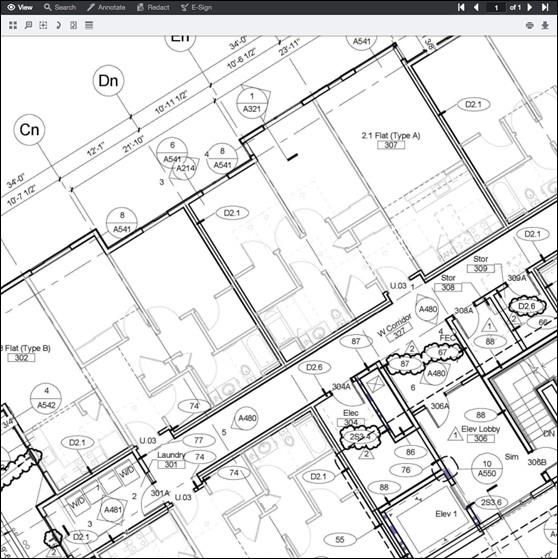Click the '21'-10"' dimension text

[x=133, y=144]
